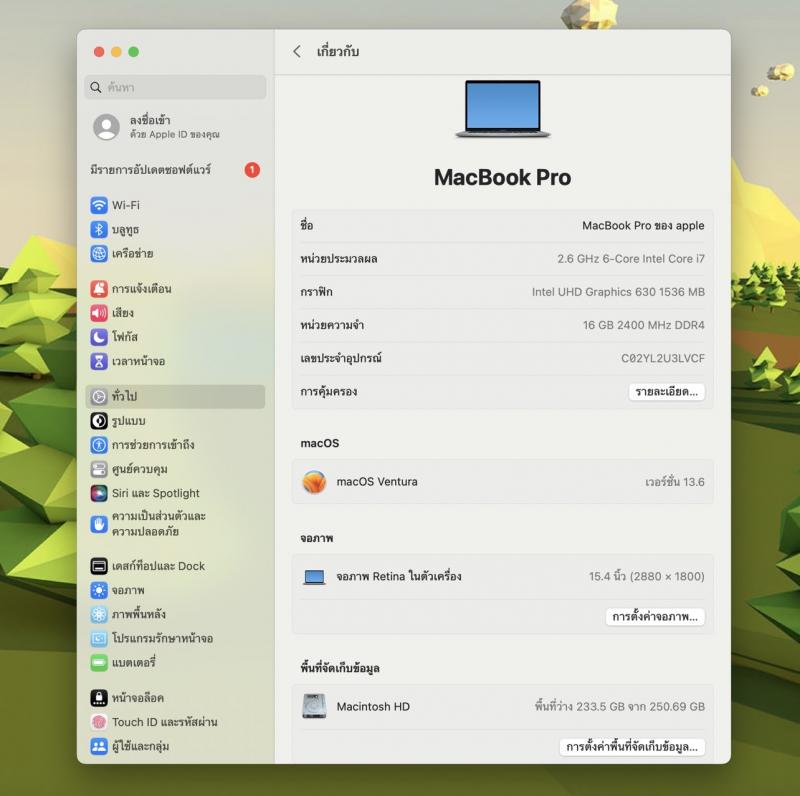Click the จอภาพ Retina ในตัวเครื่อง label
800x796 pixels.
[398, 576]
